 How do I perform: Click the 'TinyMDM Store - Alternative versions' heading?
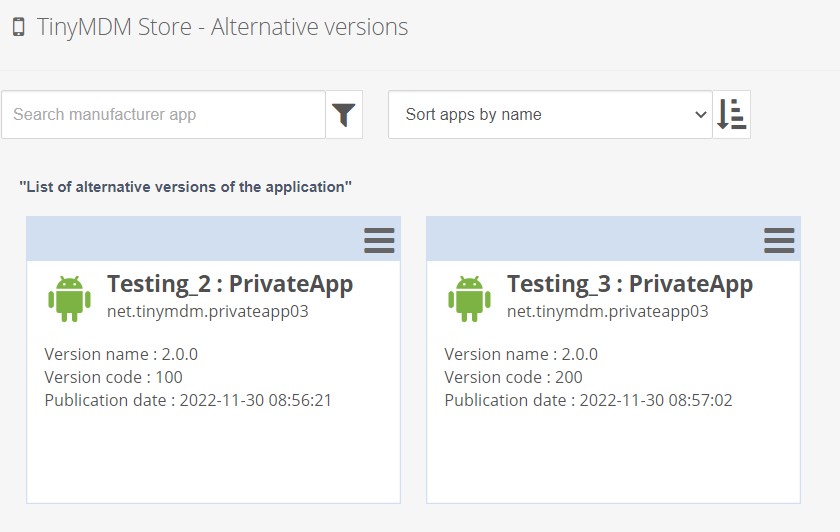[222, 27]
